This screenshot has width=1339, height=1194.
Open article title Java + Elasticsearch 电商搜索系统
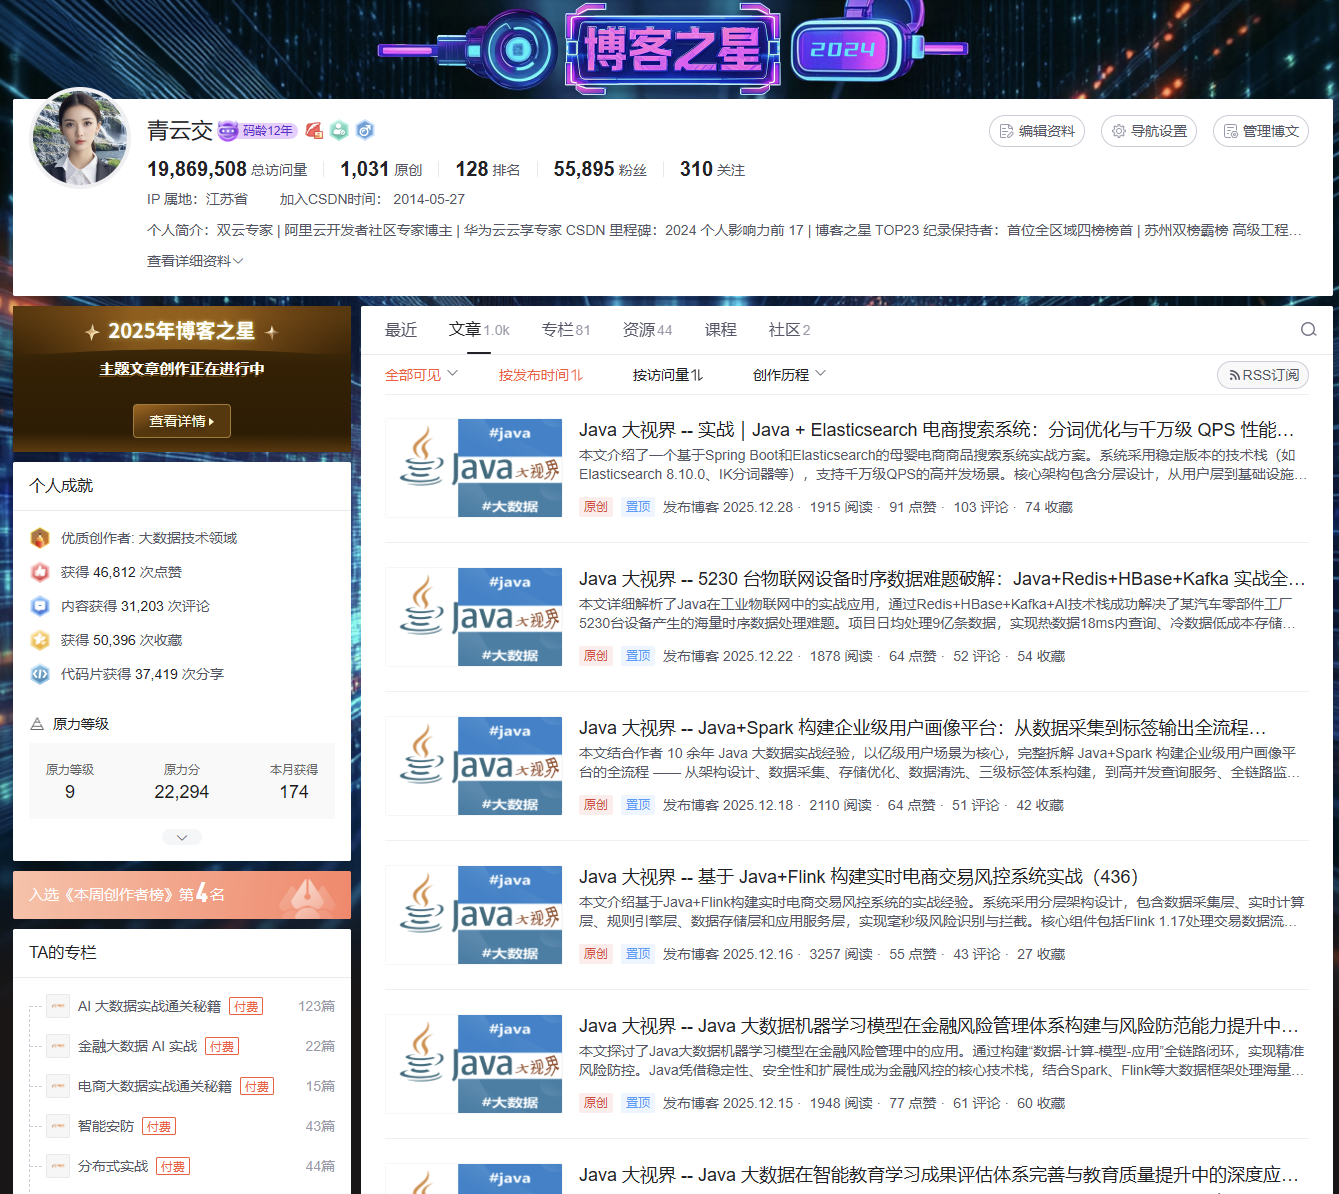[937, 430]
